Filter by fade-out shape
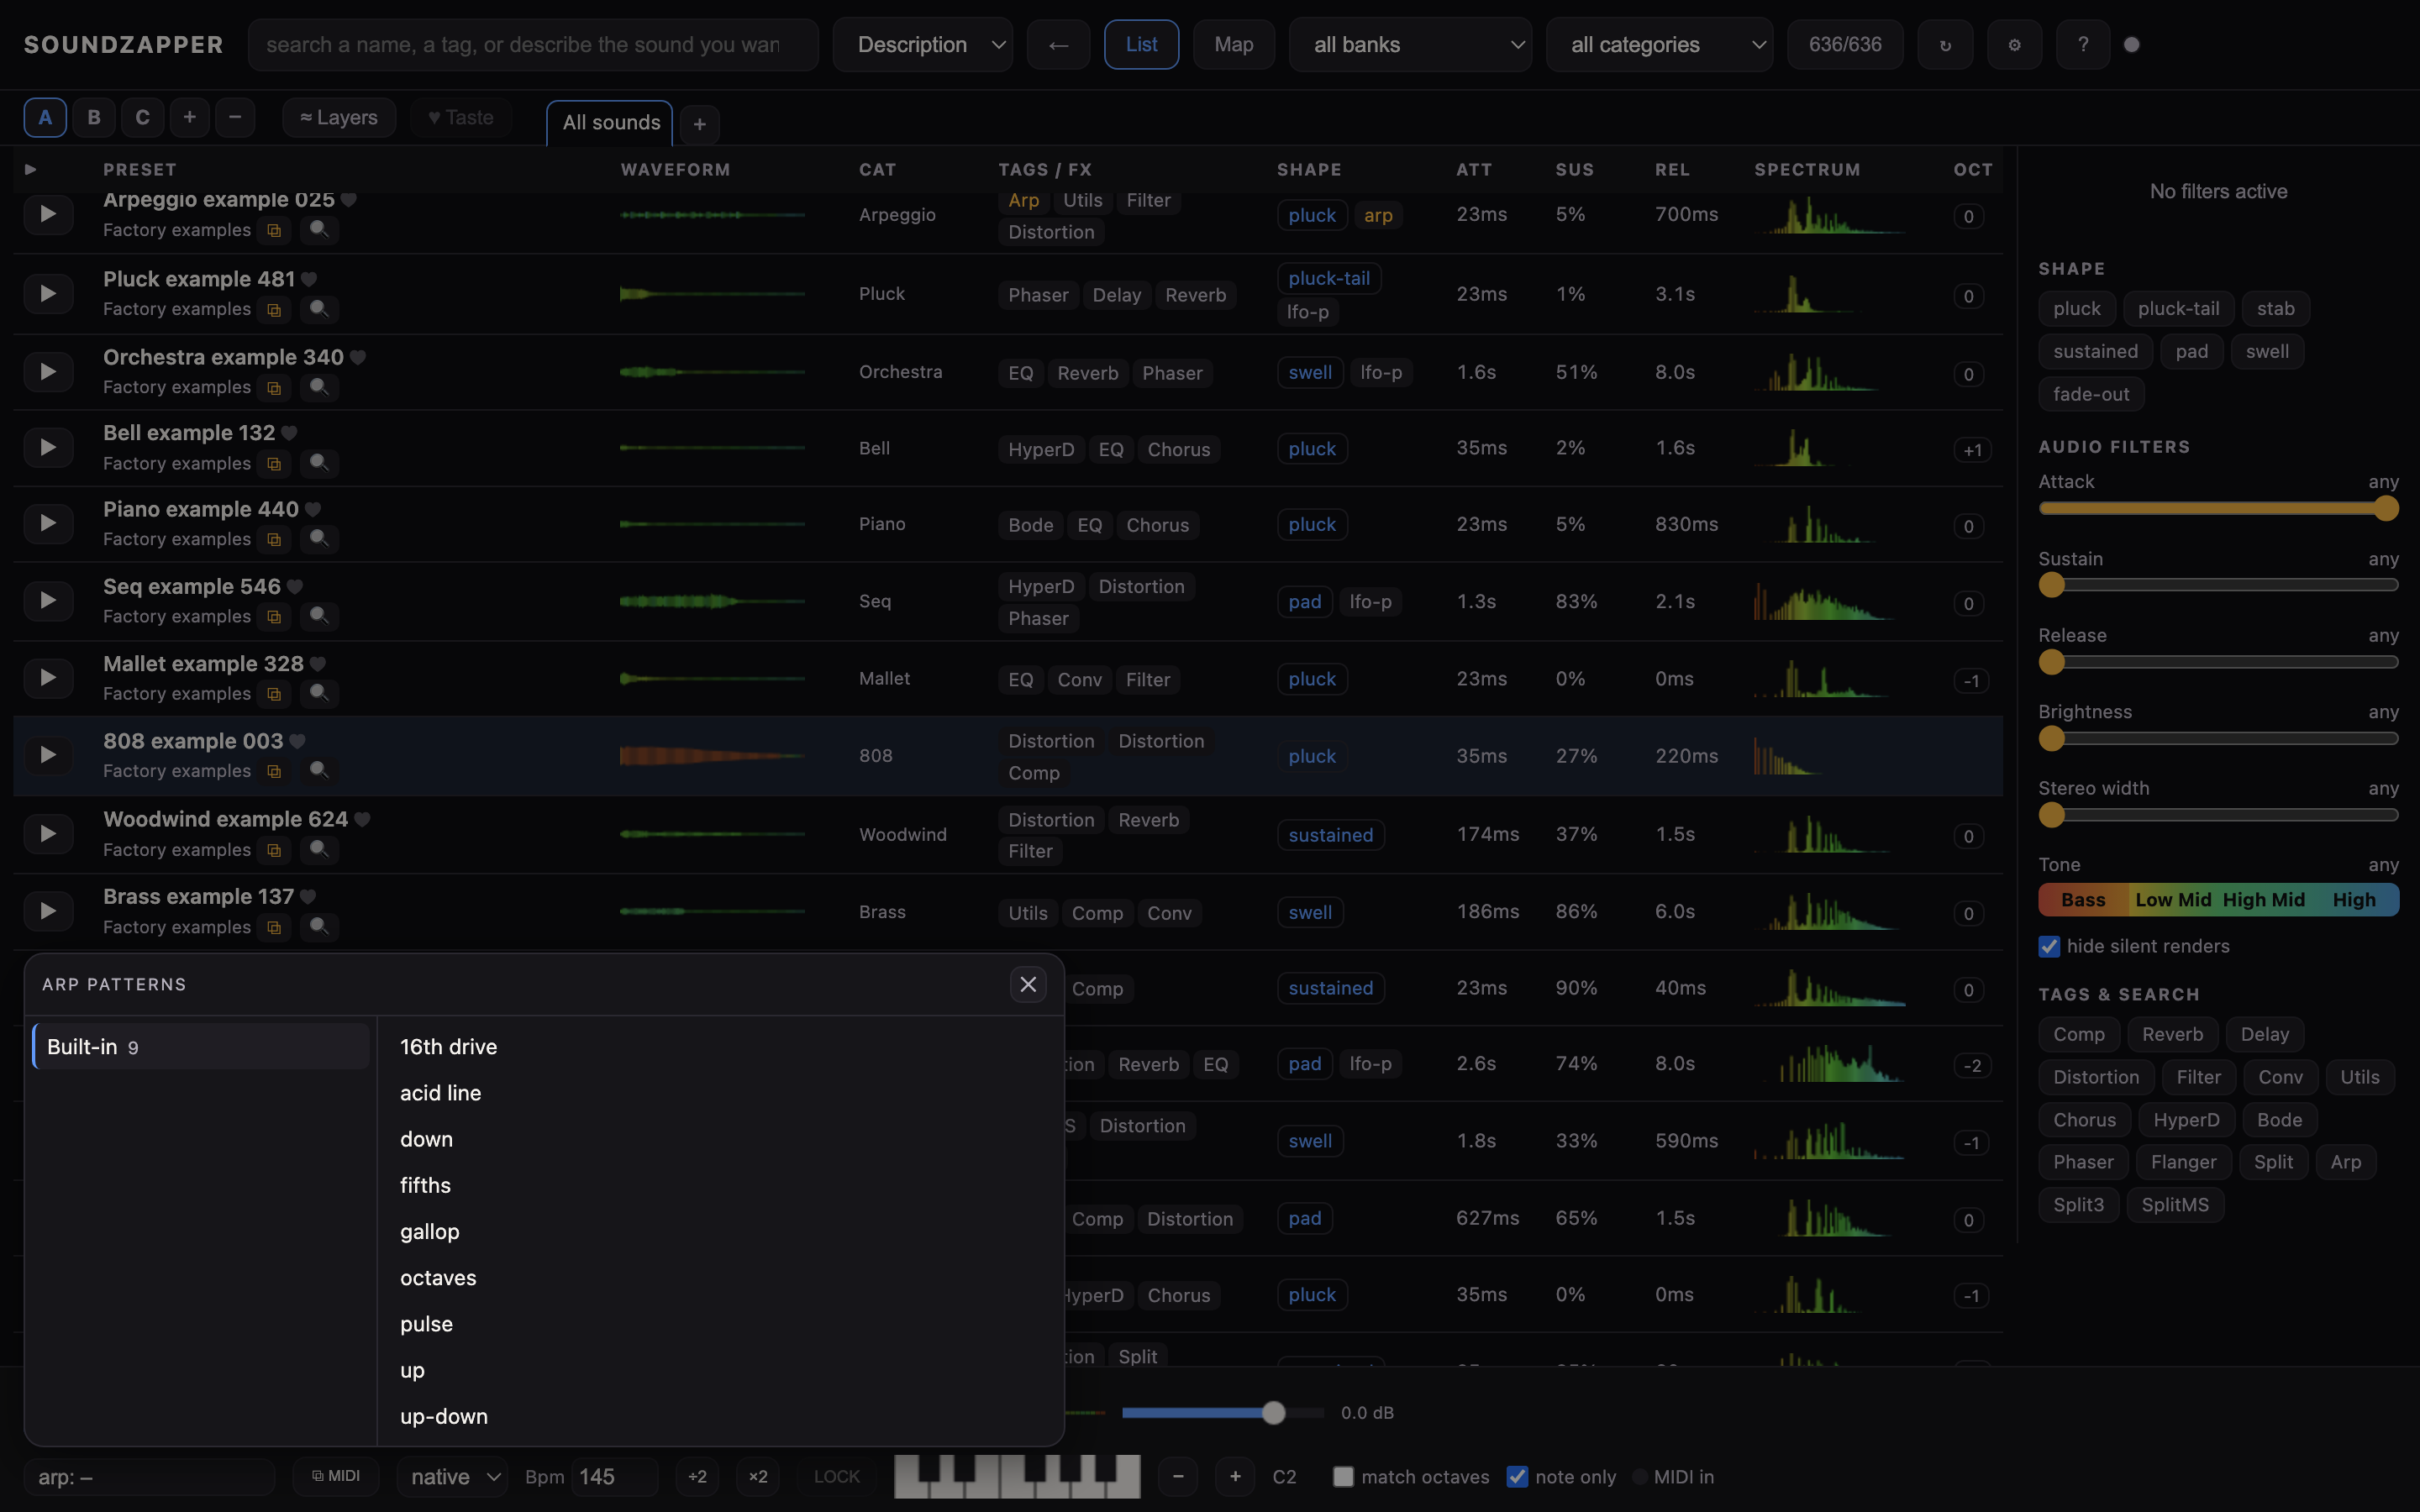This screenshot has height=1512, width=2420. click(2091, 395)
